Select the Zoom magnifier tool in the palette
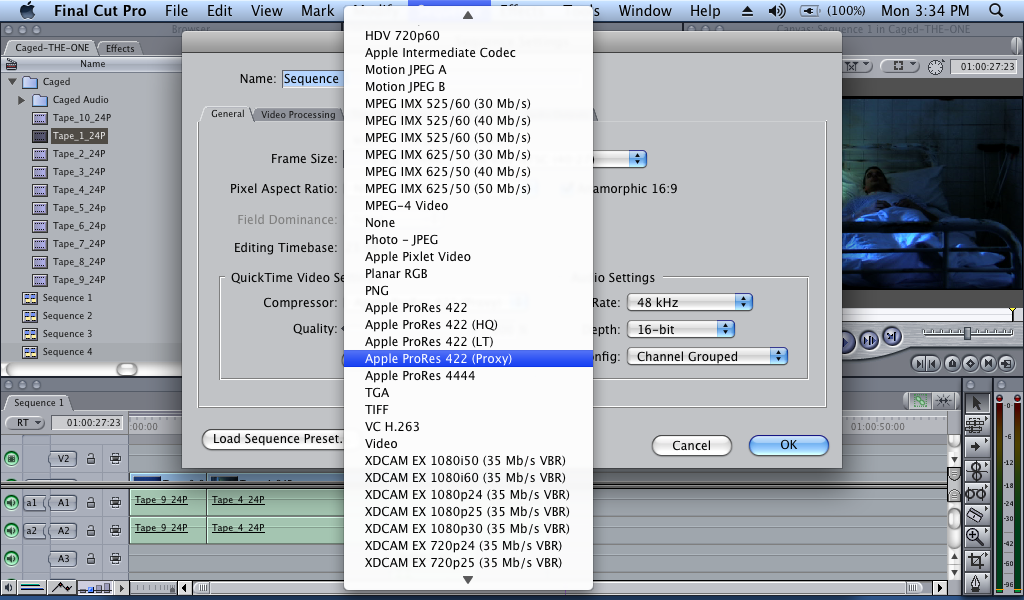Screen dimensions: 1024x600 976,537
